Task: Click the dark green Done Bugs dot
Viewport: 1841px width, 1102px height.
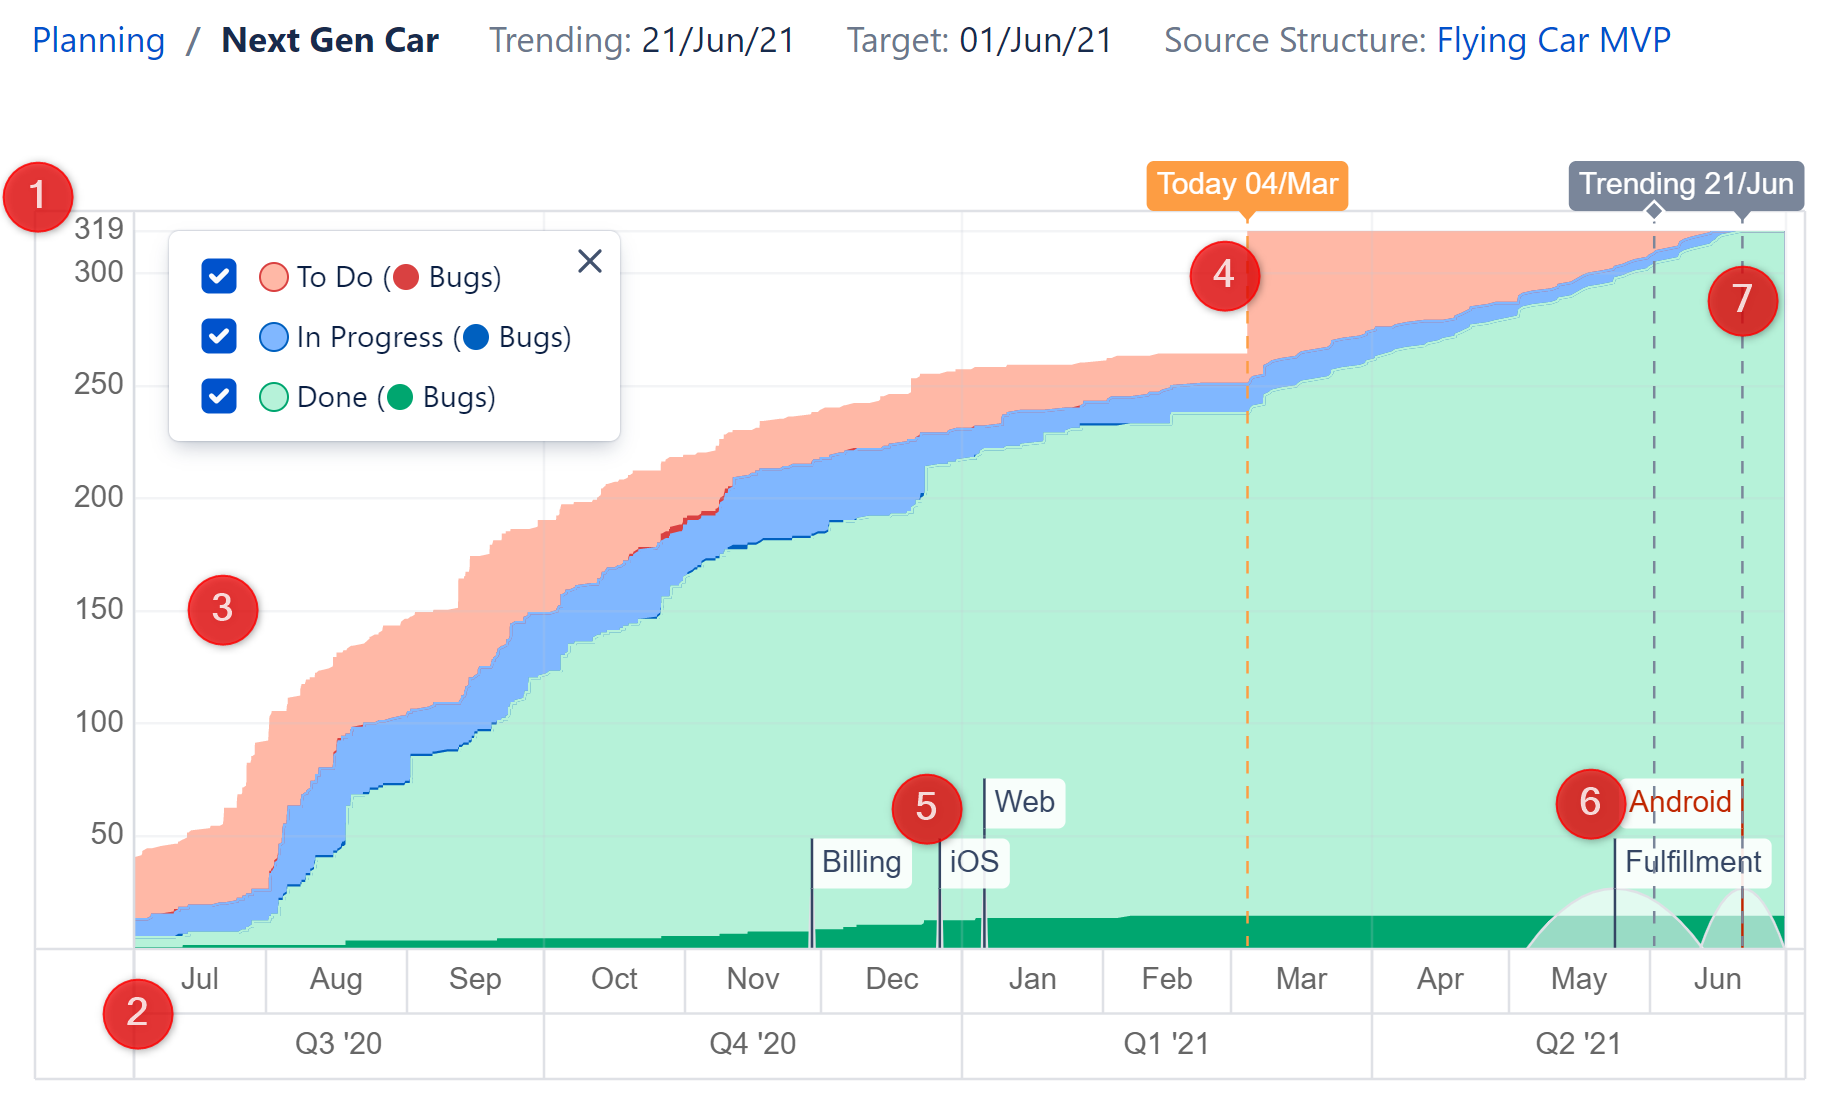Action: click(x=400, y=397)
